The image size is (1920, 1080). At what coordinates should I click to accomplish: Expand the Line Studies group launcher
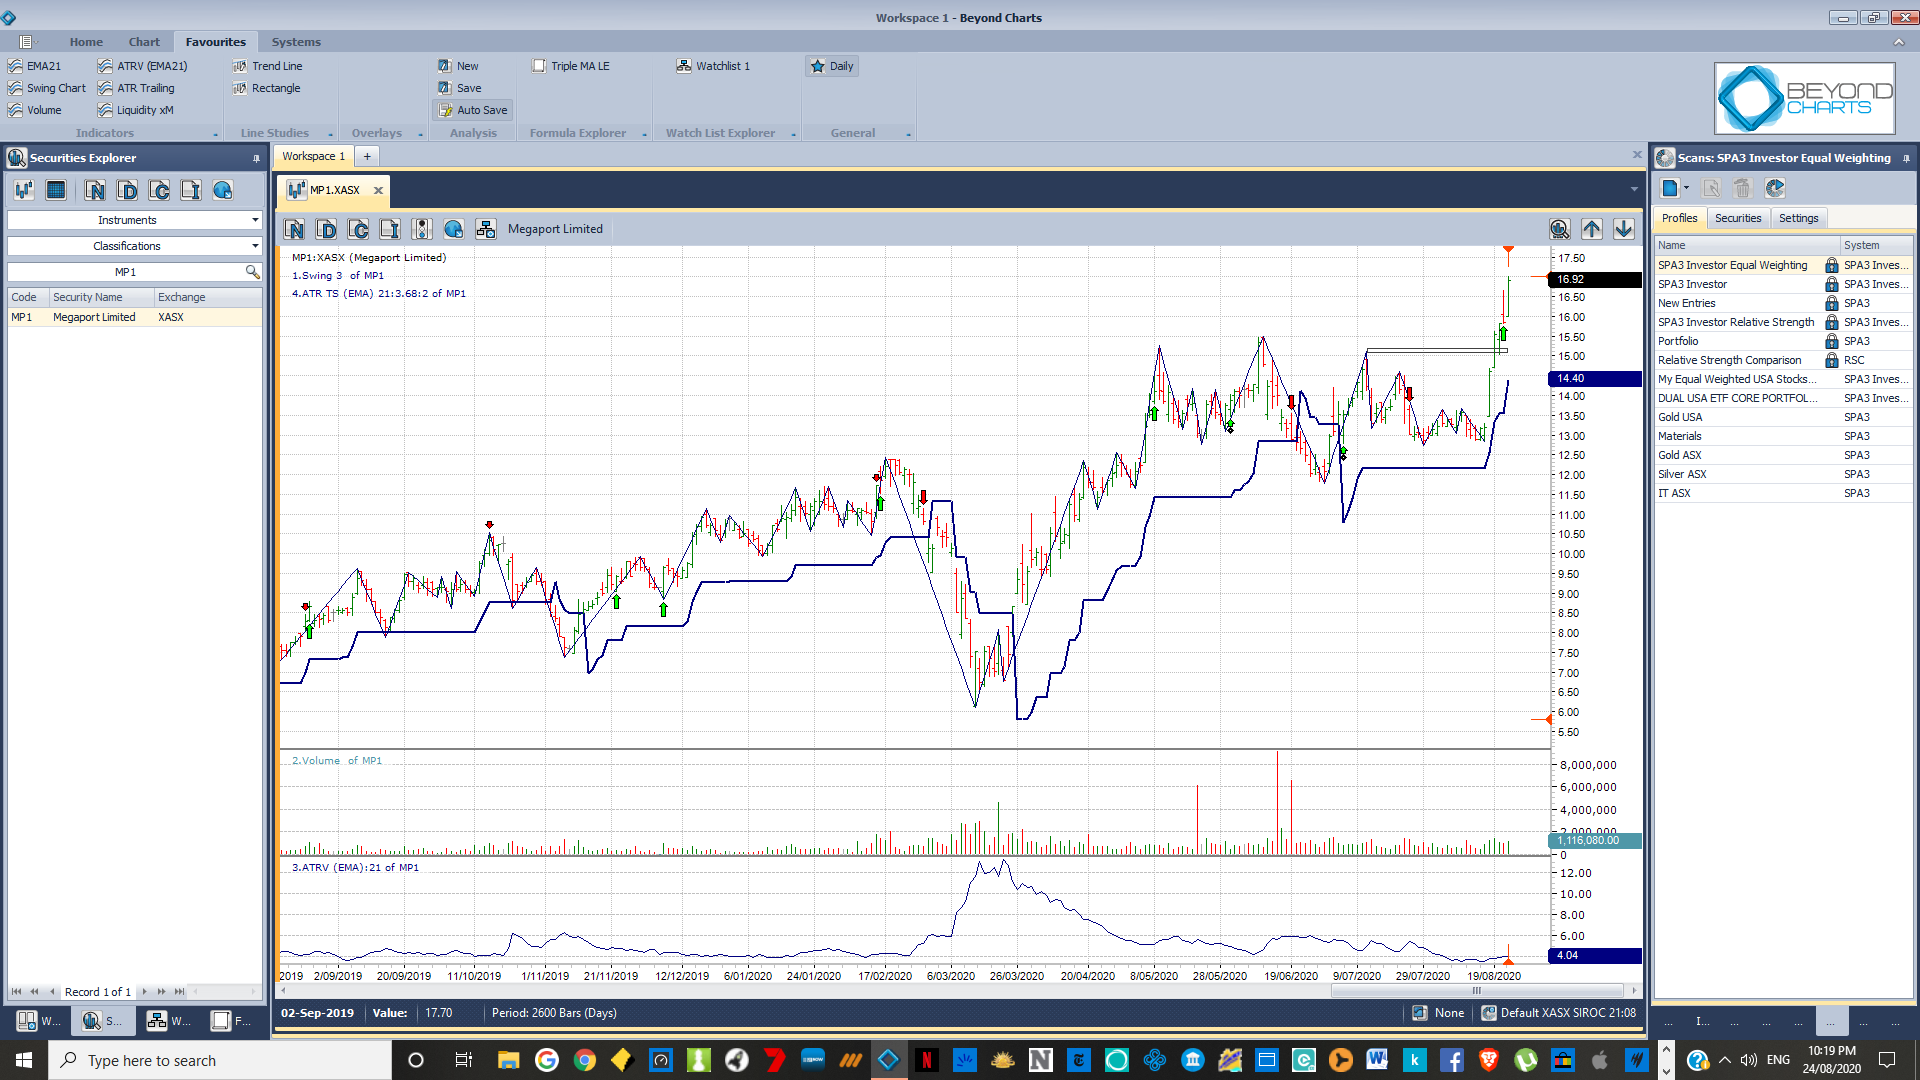[330, 134]
